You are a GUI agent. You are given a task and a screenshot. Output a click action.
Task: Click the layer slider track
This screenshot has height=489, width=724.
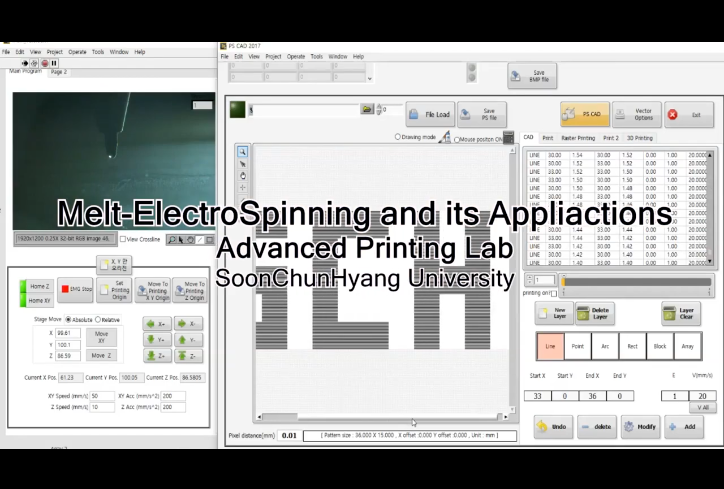pos(637,282)
